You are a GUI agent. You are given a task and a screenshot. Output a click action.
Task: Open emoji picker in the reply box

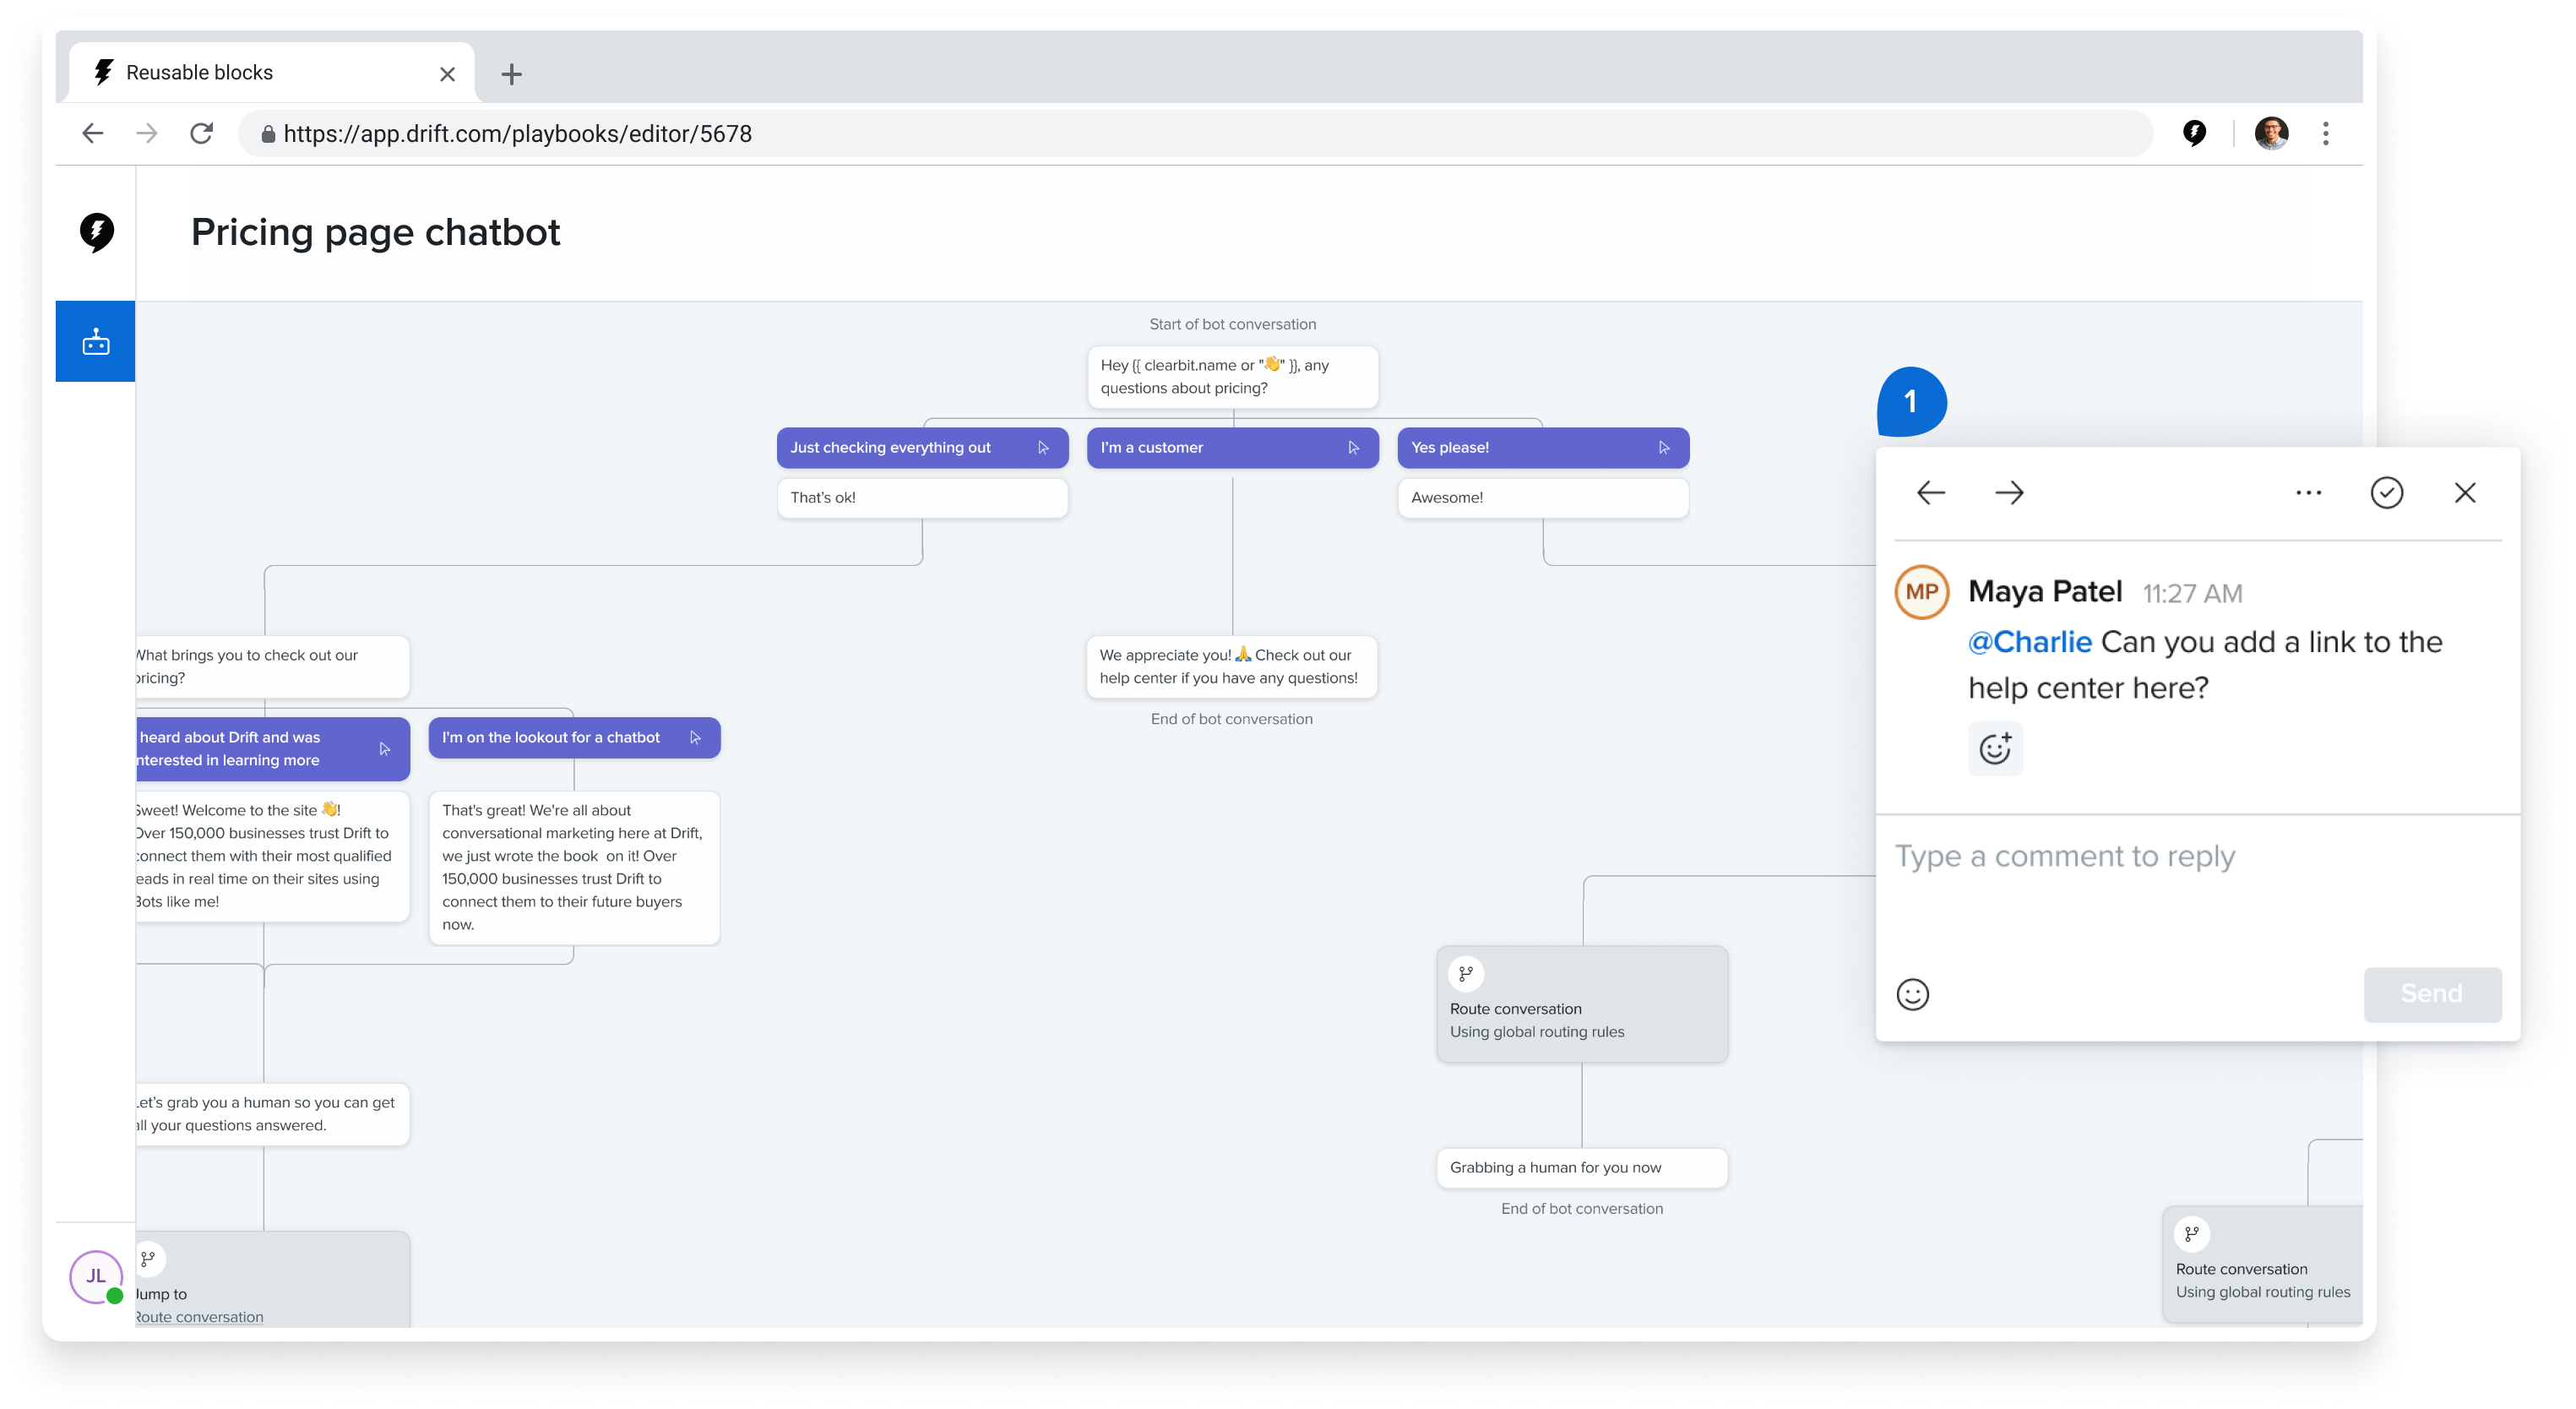point(1912,994)
